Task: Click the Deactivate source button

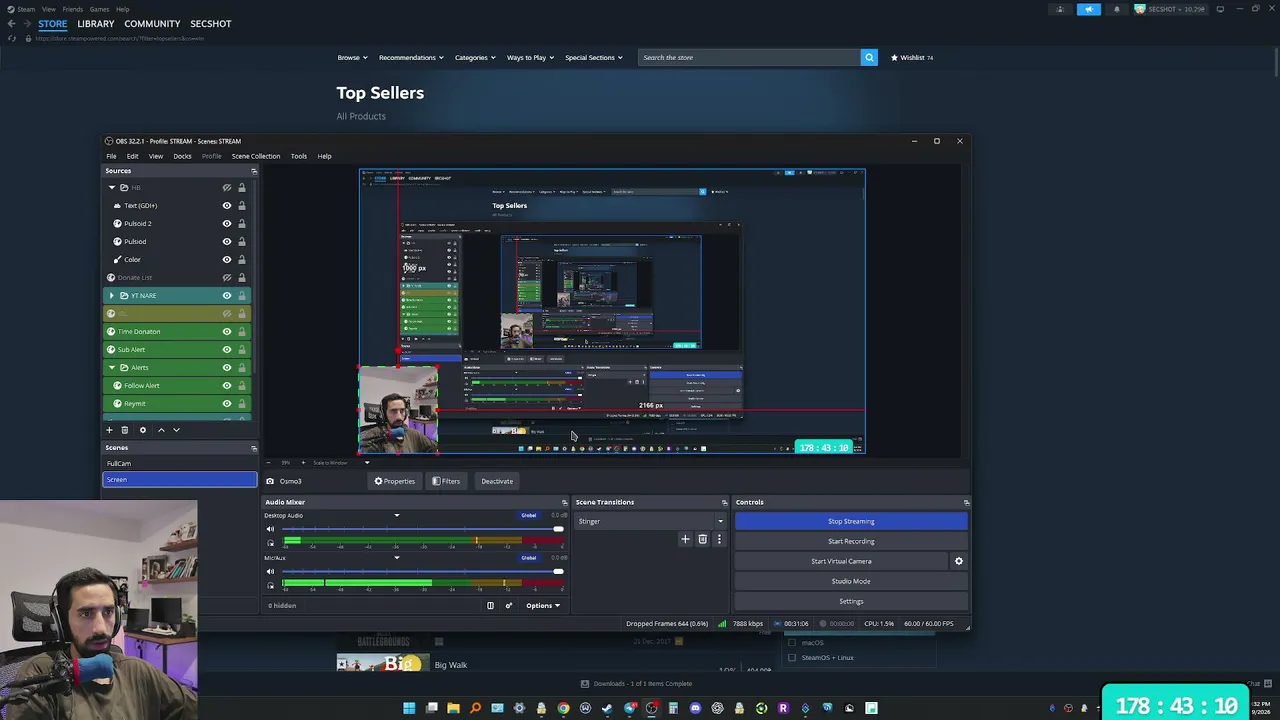Action: (x=497, y=481)
